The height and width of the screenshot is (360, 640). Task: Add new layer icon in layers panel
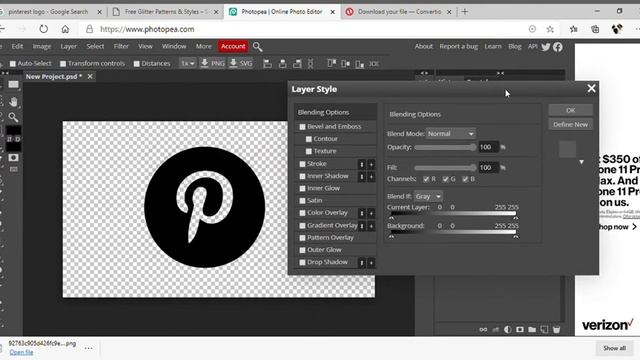pyautogui.click(x=544, y=329)
